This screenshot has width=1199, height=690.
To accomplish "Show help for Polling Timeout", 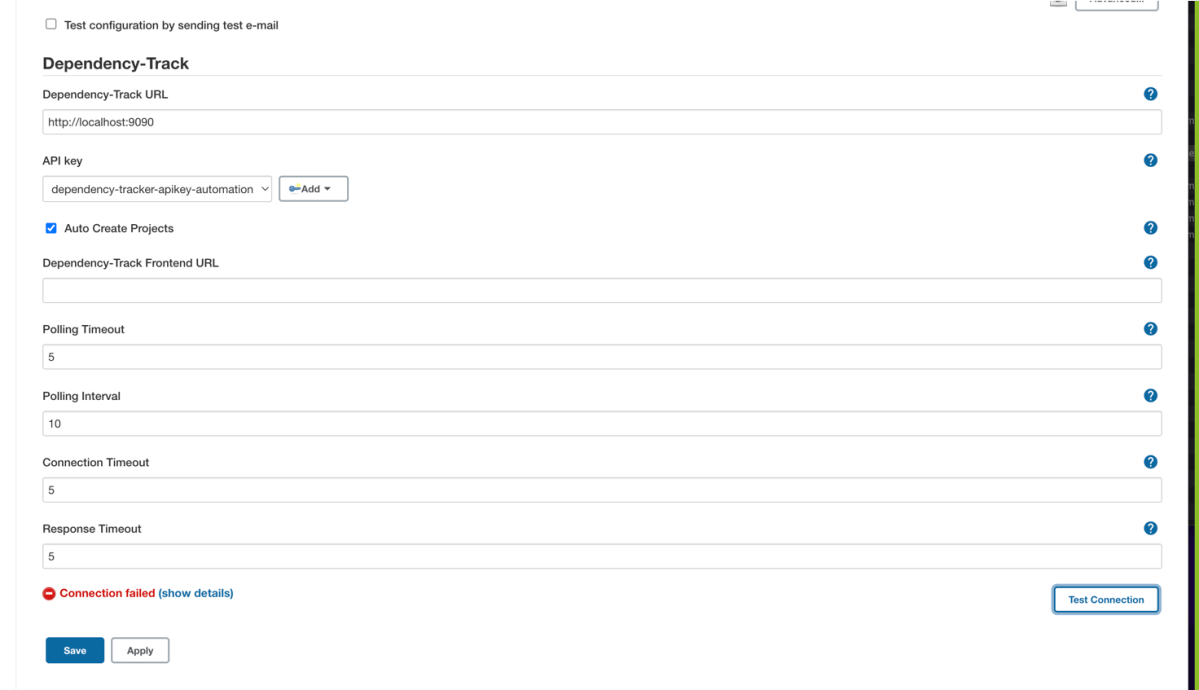I will (1150, 329).
